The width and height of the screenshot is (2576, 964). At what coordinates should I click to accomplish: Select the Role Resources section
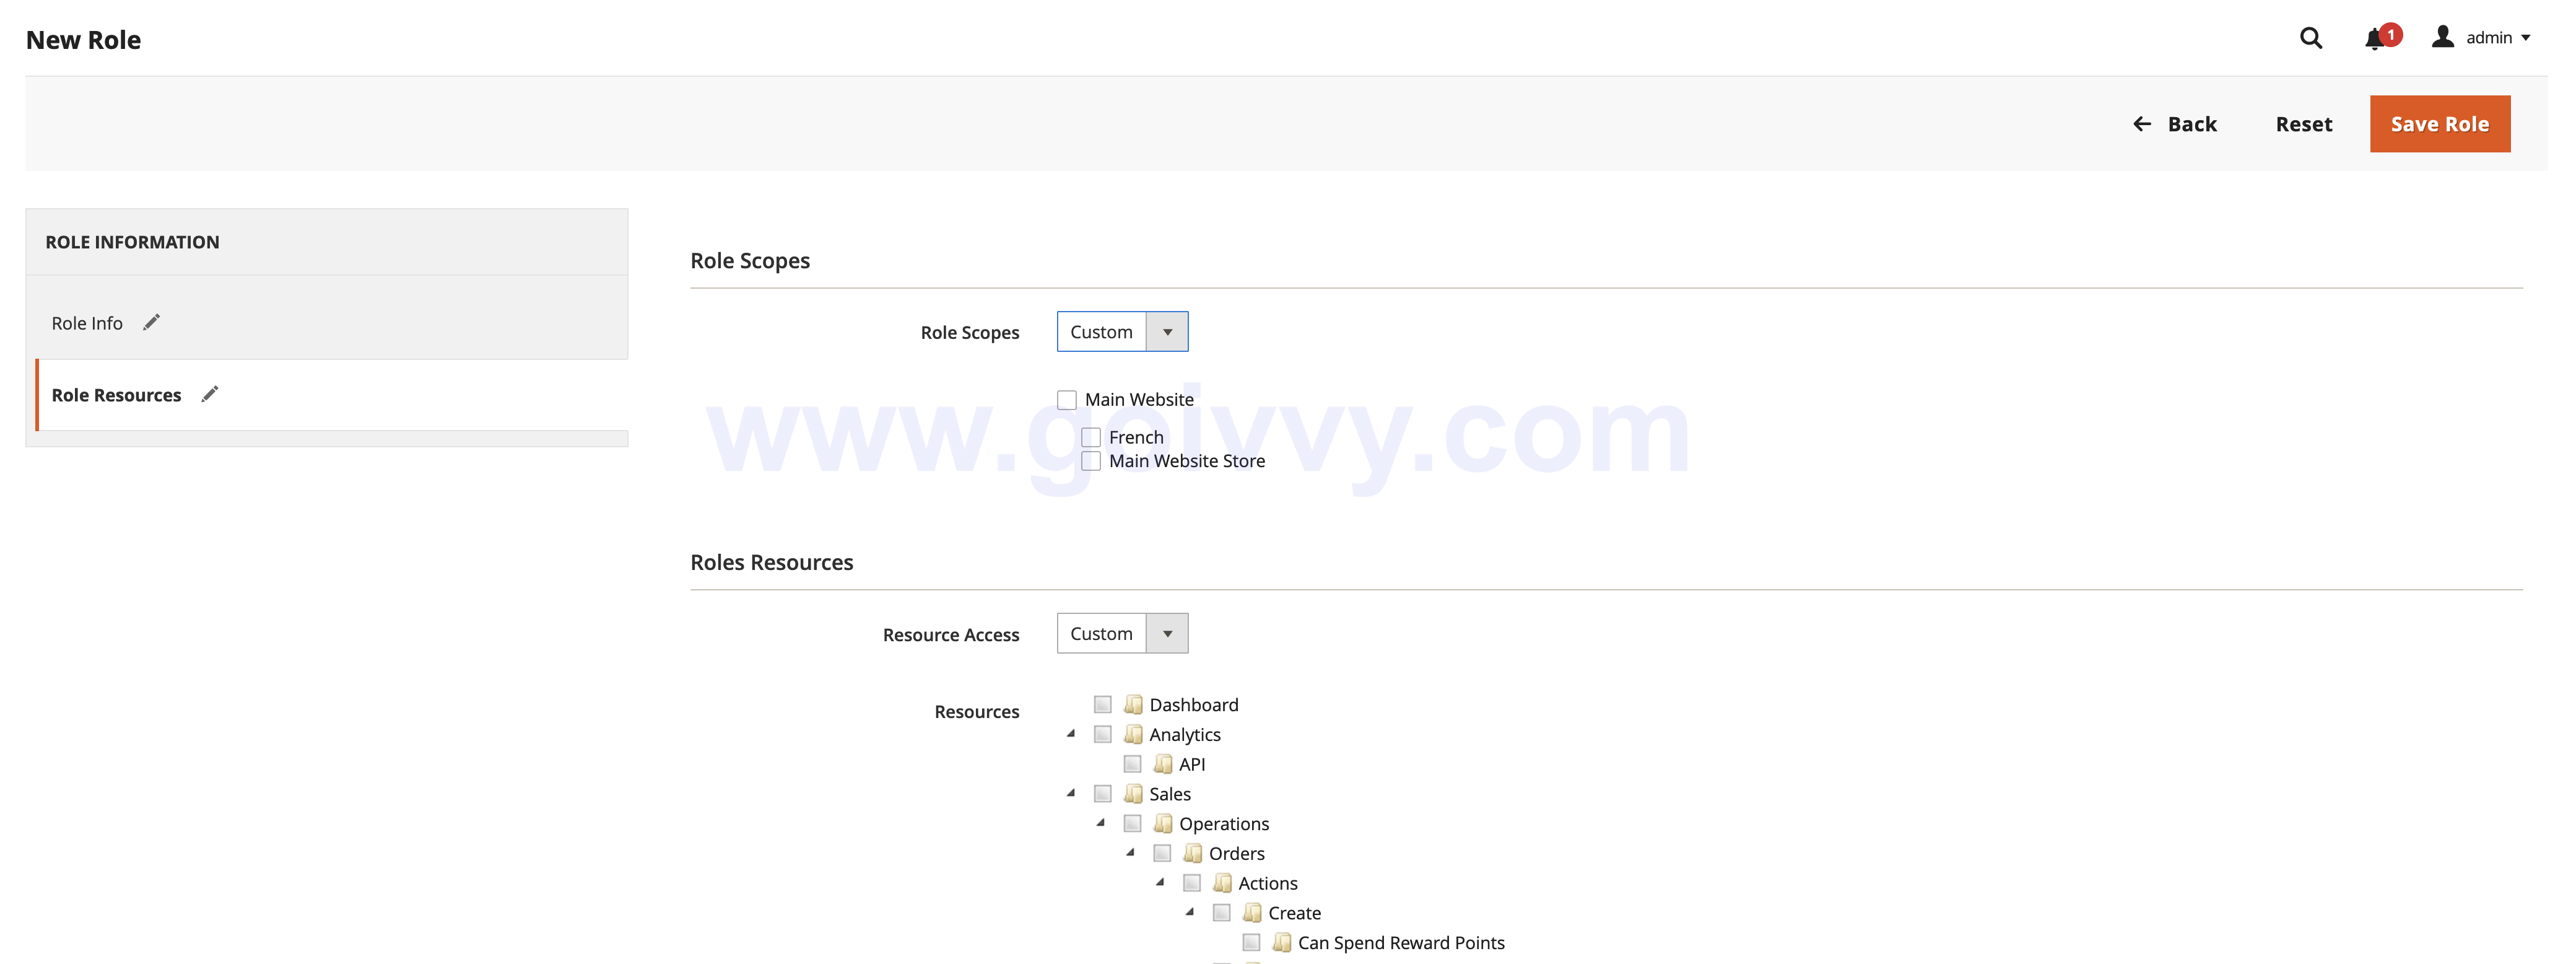(116, 394)
